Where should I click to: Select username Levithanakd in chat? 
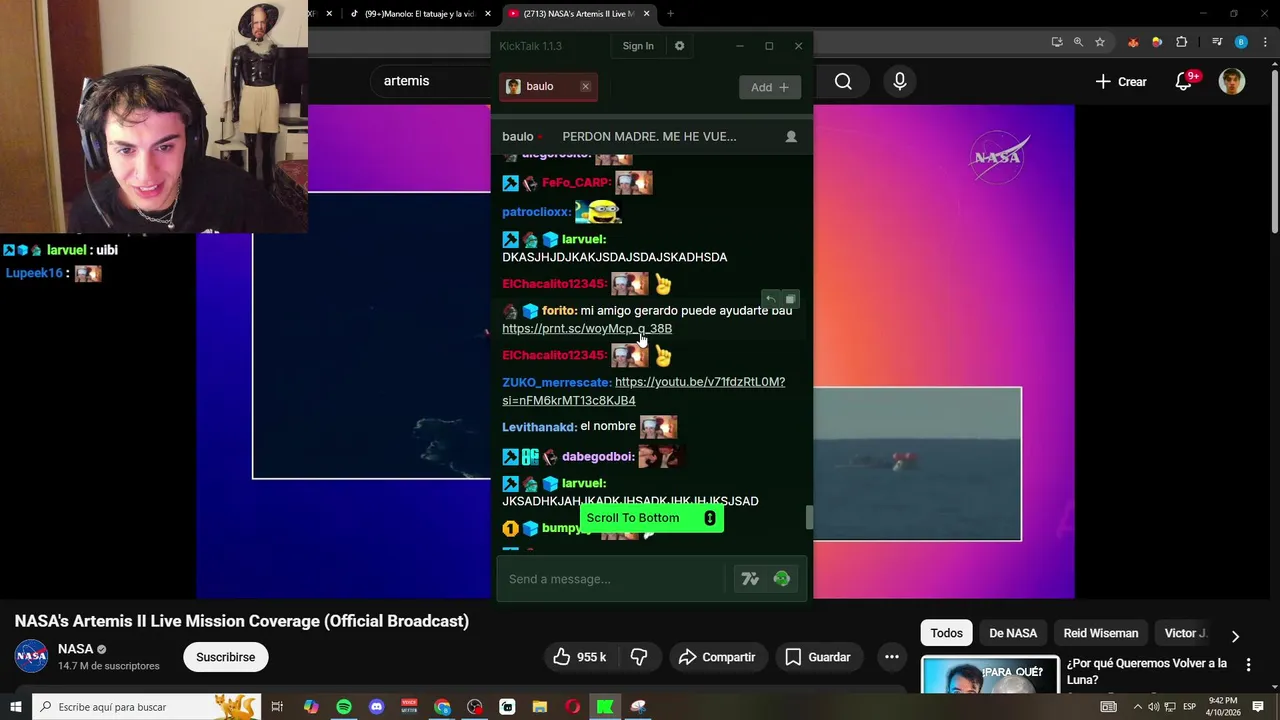538,427
